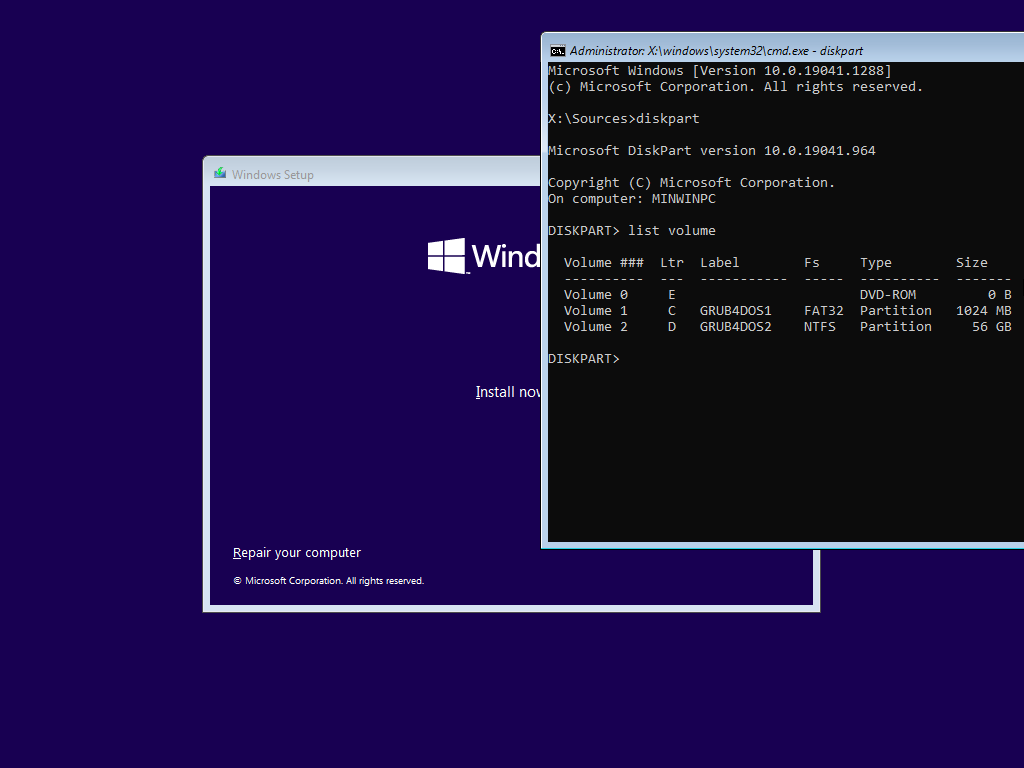Click the Windows Setup window title text
The height and width of the screenshot is (768, 1024).
(x=273, y=174)
